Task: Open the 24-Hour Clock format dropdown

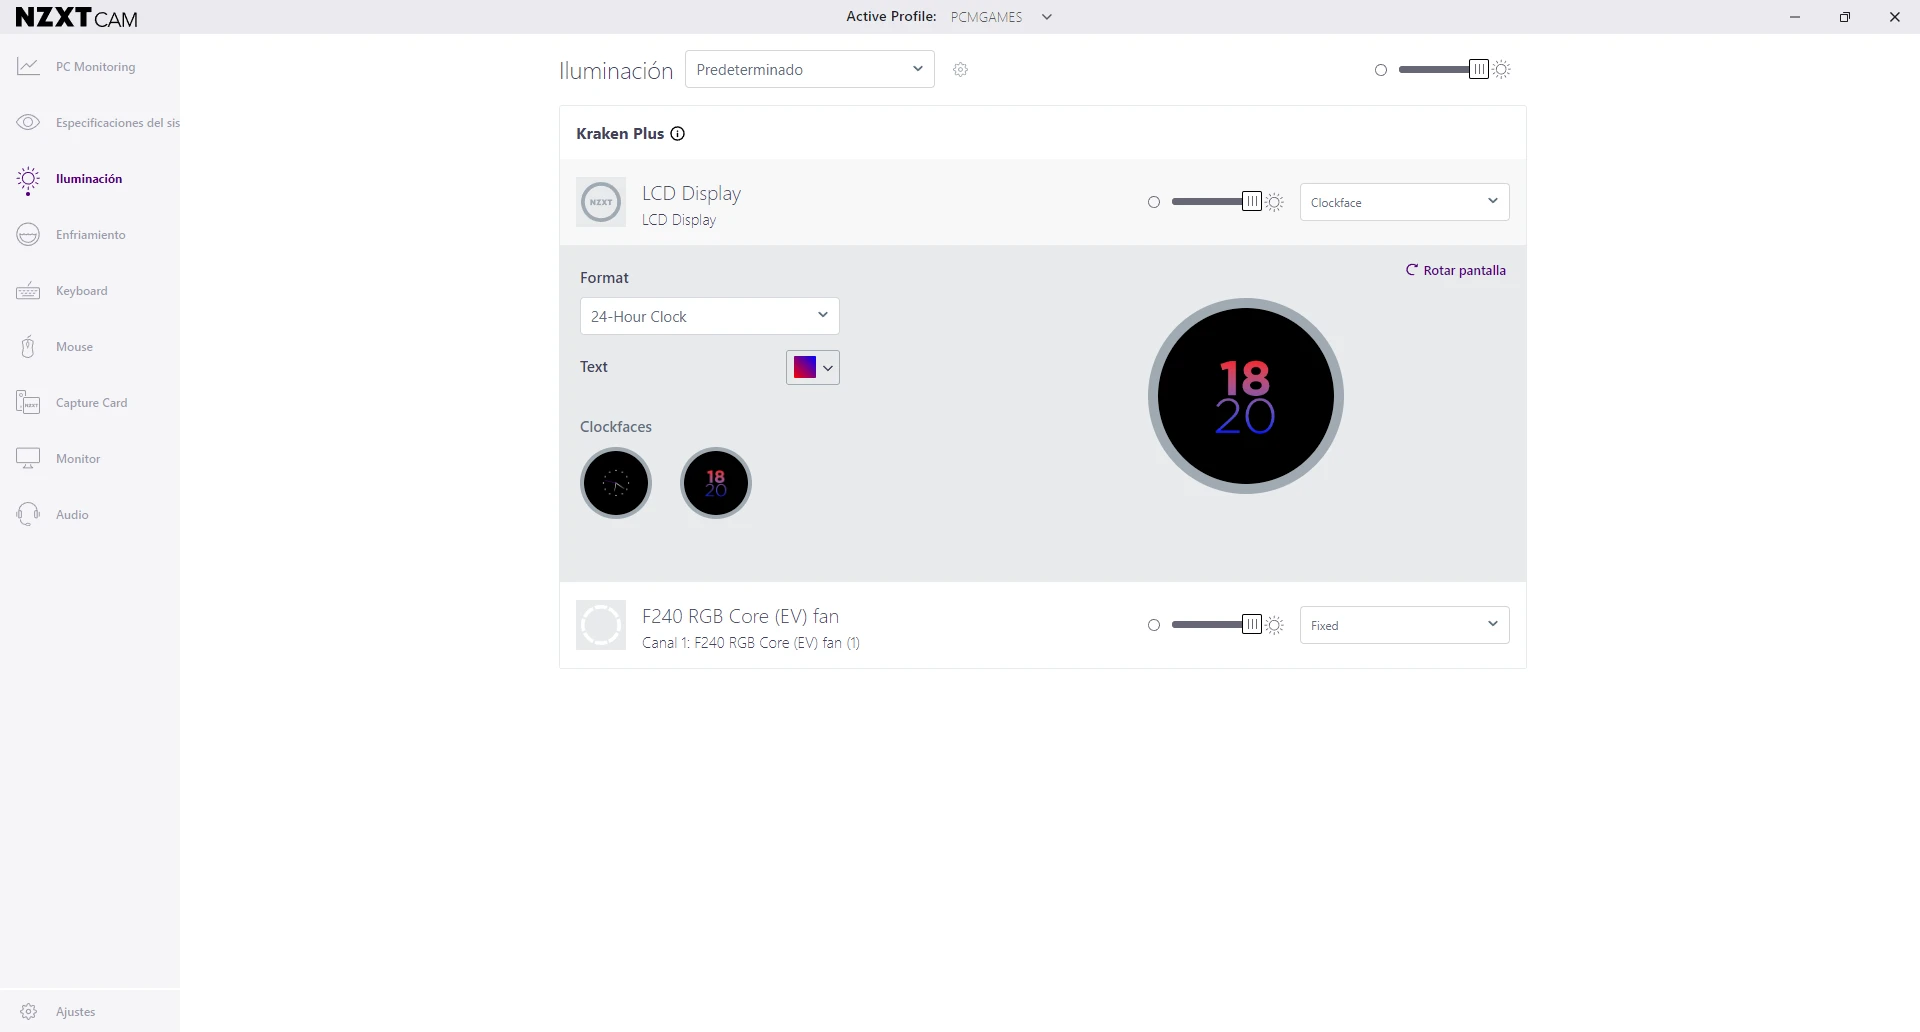Action: pyautogui.click(x=710, y=316)
